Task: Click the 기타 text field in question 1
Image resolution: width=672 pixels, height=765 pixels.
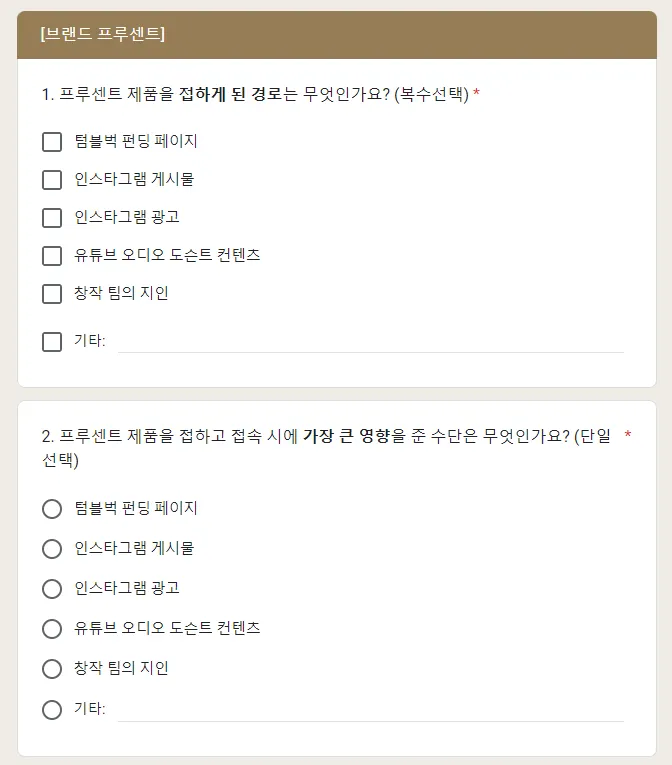Action: coord(371,342)
